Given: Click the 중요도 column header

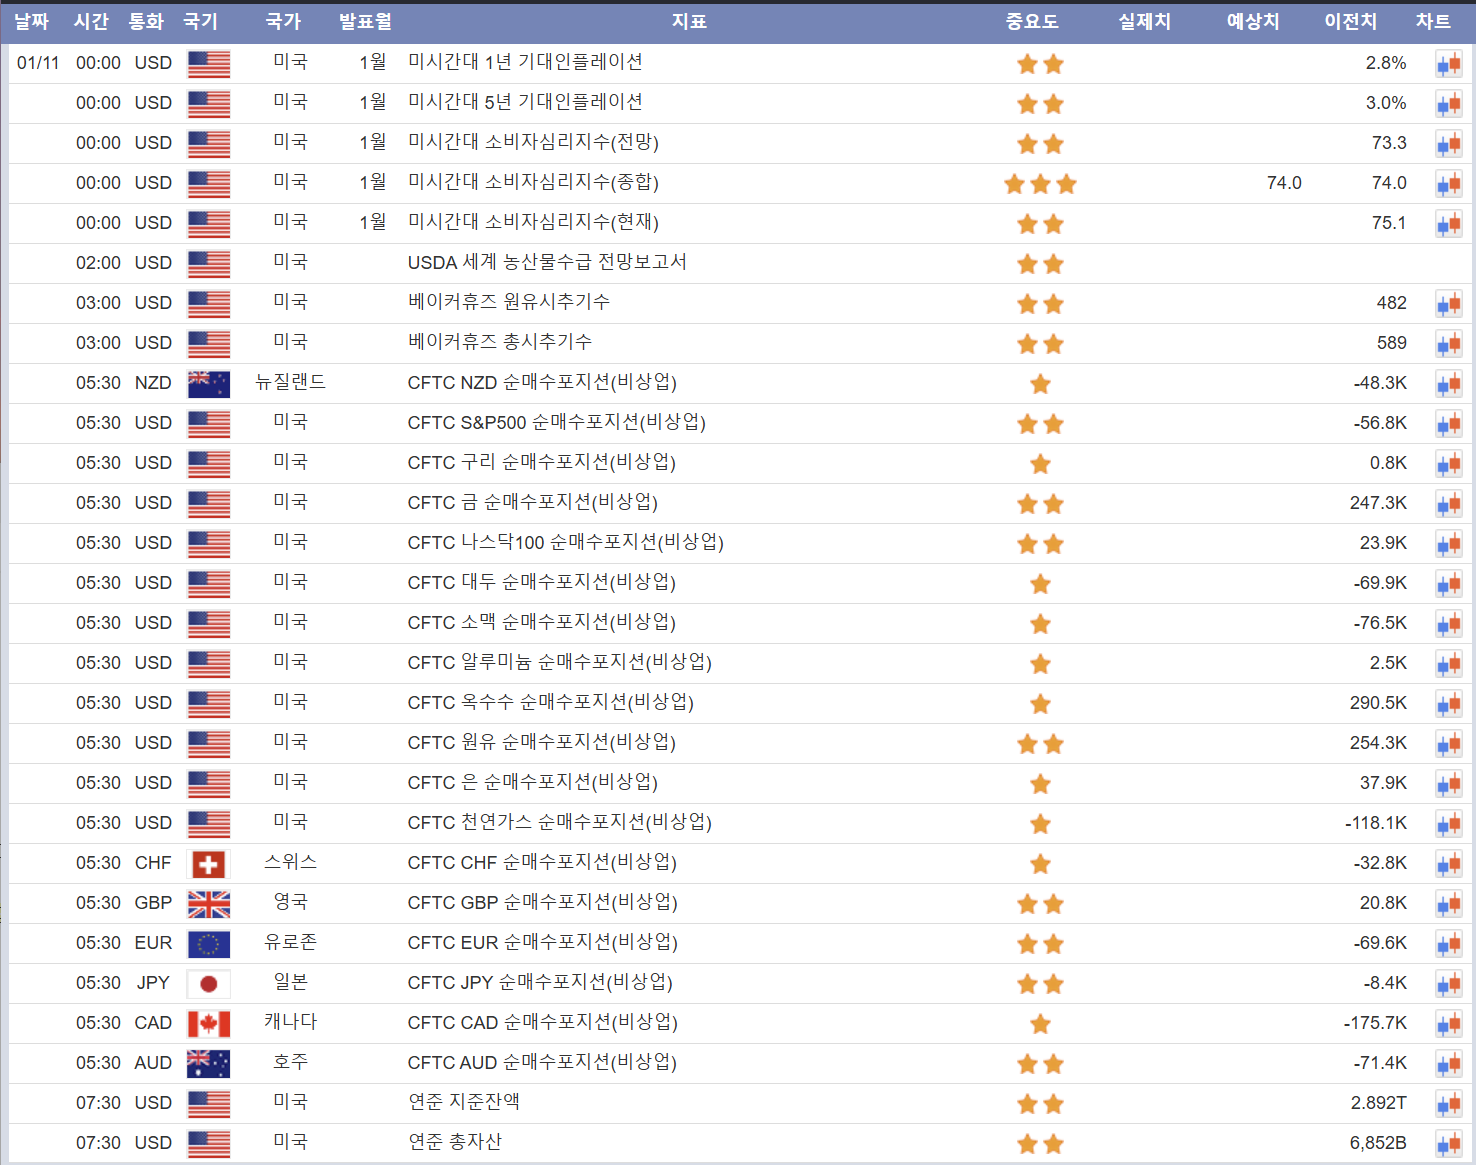Looking at the screenshot, I should [x=1031, y=21].
